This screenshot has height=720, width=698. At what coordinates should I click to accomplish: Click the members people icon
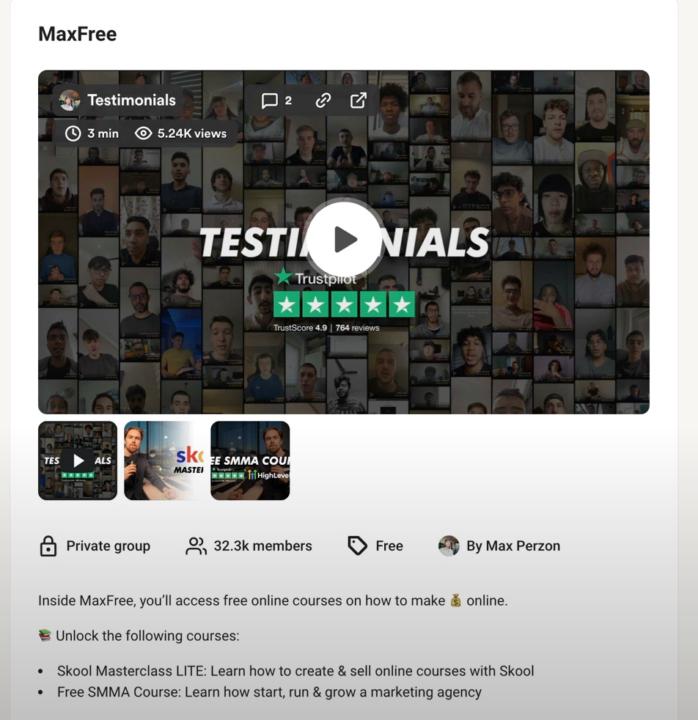click(196, 546)
